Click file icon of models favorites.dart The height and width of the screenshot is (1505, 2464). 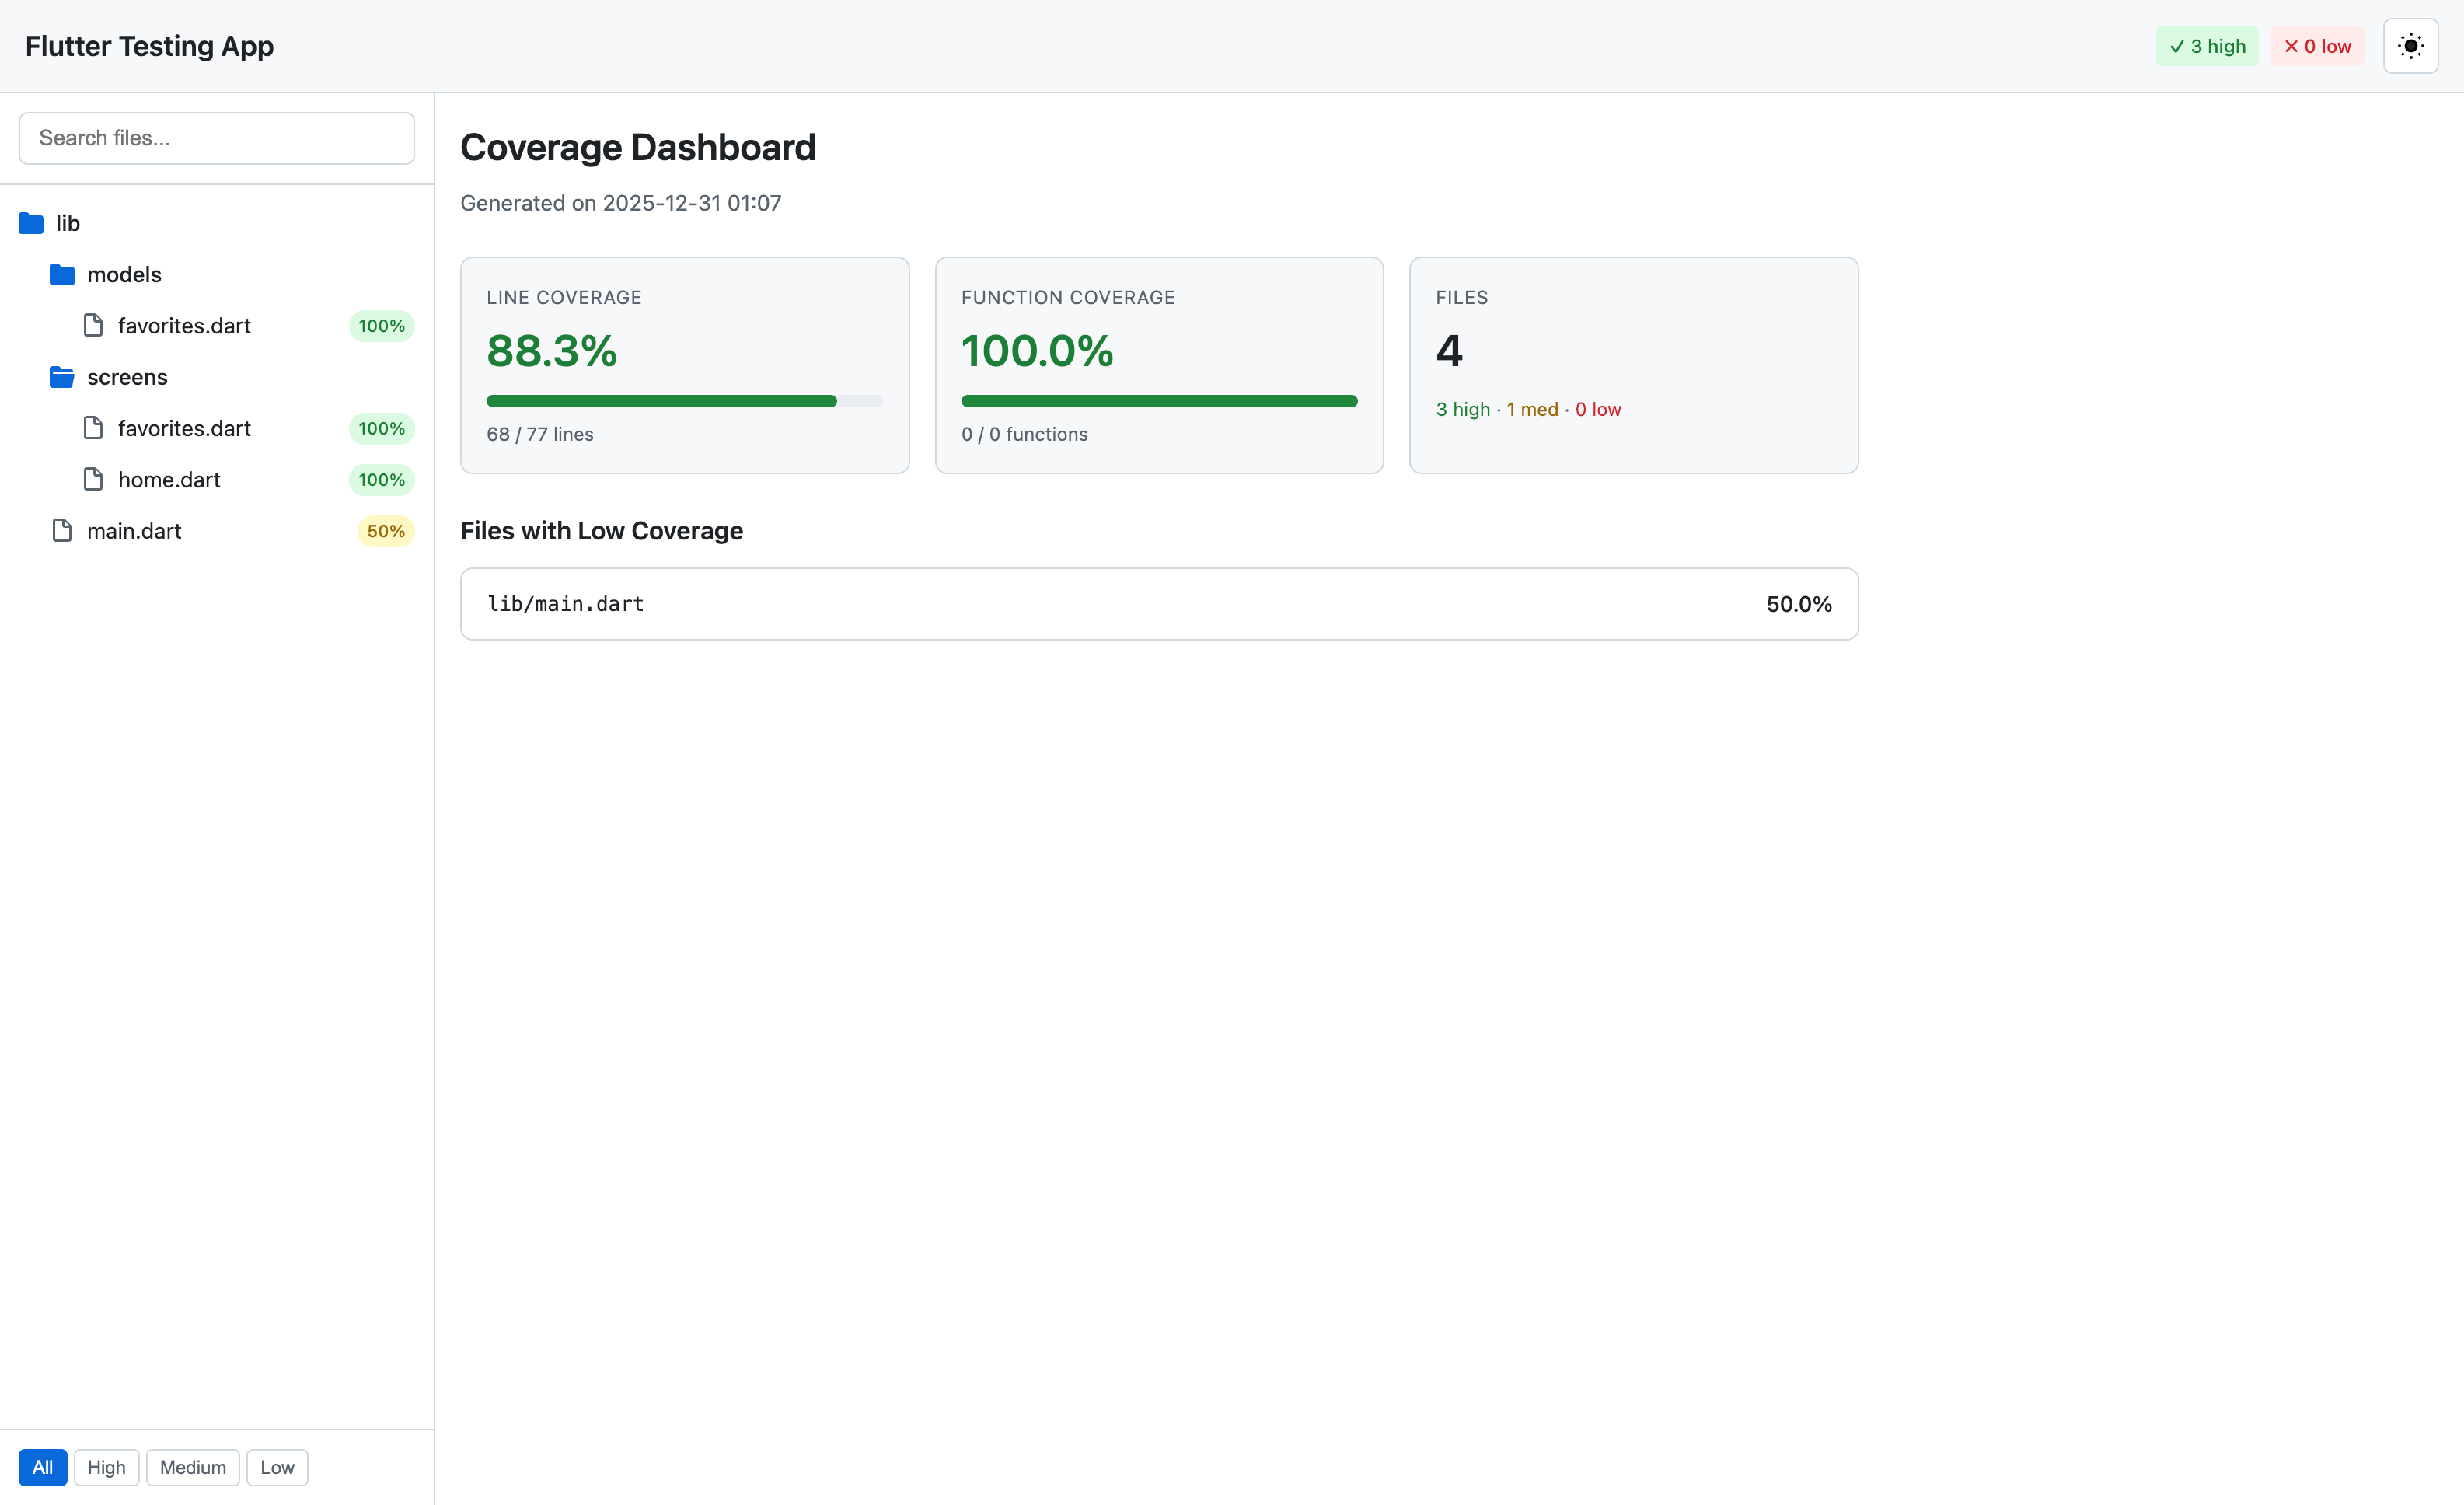[x=93, y=326]
